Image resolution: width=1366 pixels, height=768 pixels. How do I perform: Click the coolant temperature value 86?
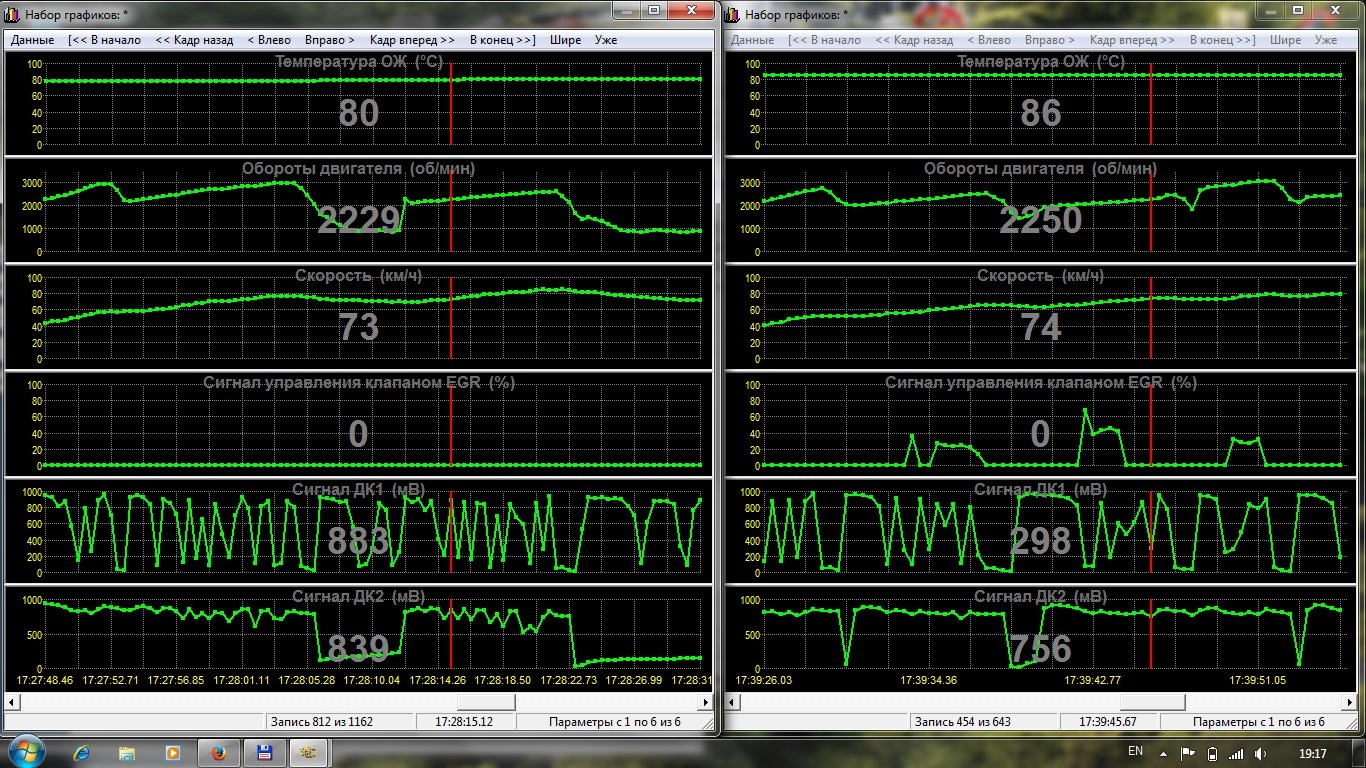pyautogui.click(x=1041, y=113)
